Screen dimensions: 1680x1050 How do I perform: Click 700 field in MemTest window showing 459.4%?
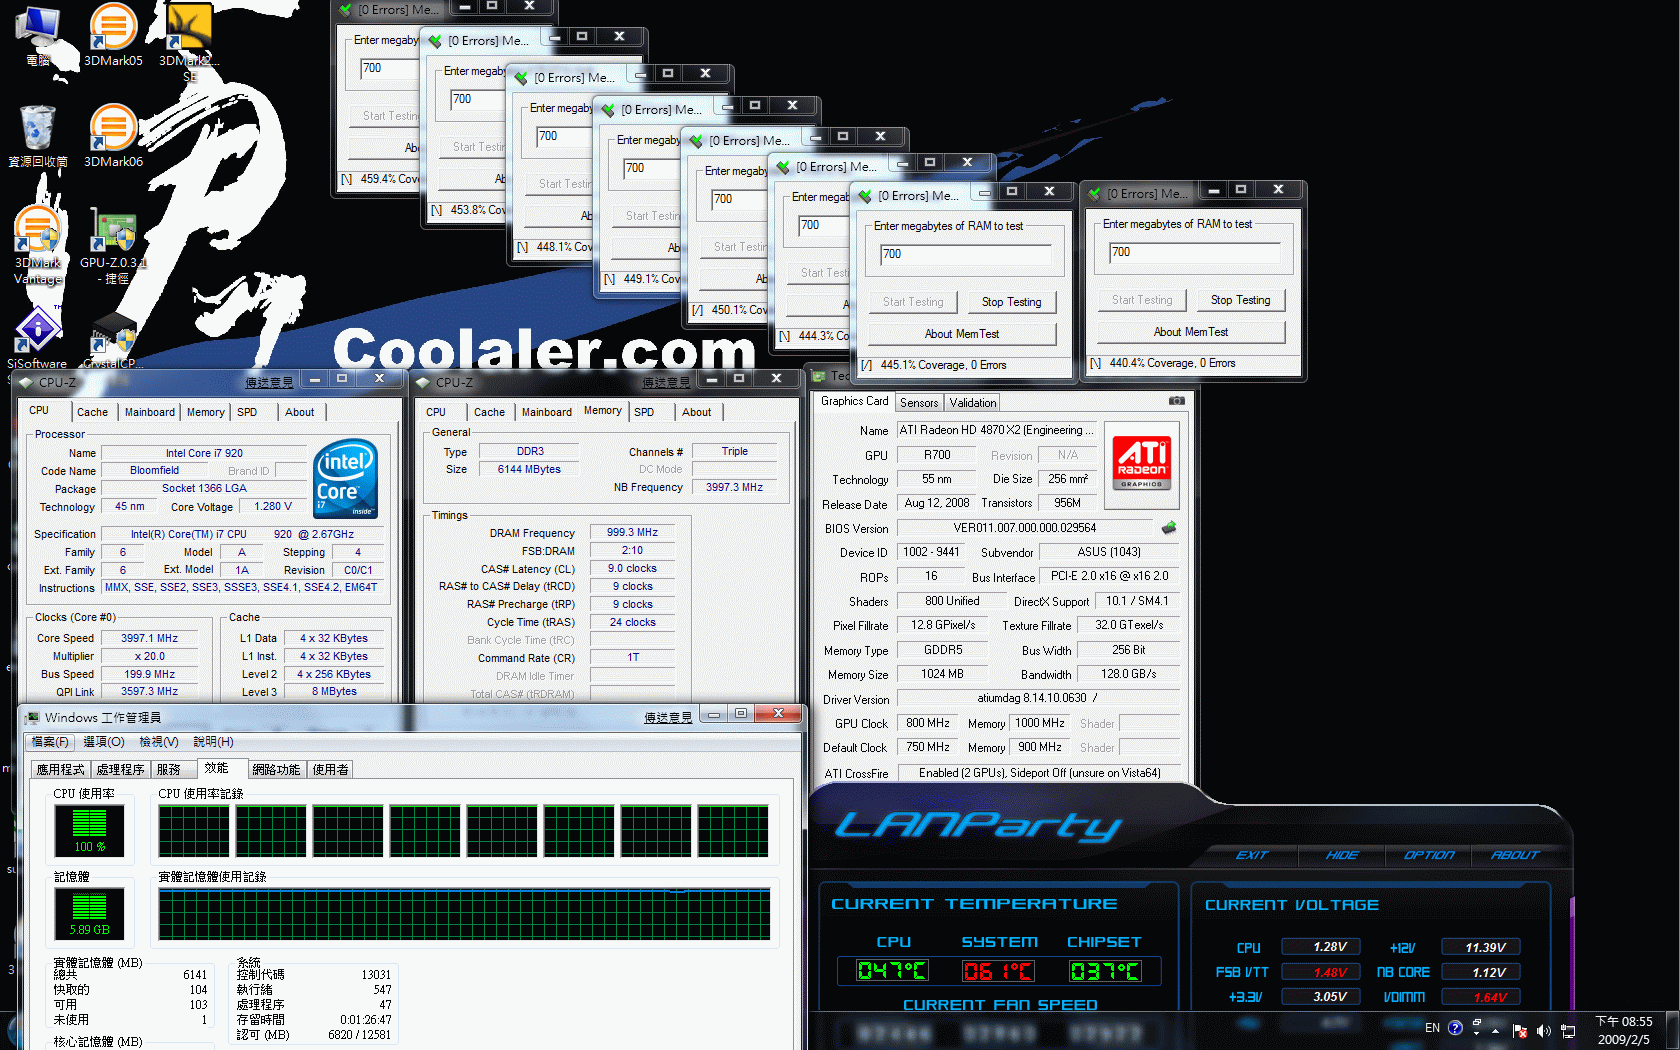click(x=389, y=68)
